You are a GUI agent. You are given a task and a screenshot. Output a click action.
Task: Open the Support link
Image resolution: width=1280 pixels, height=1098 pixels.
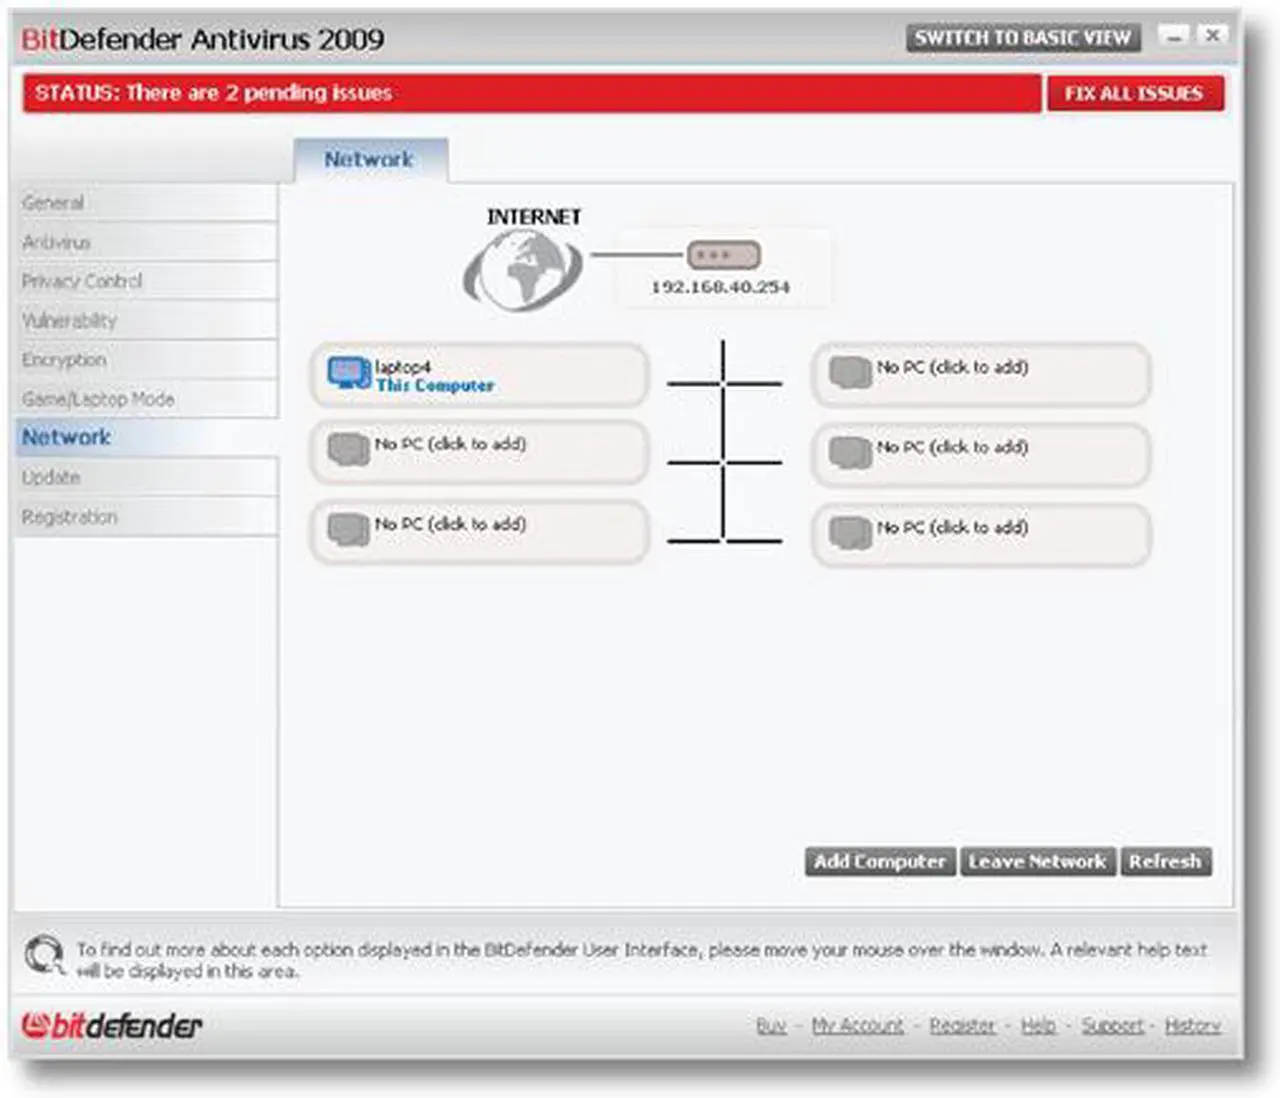pyautogui.click(x=1112, y=1025)
